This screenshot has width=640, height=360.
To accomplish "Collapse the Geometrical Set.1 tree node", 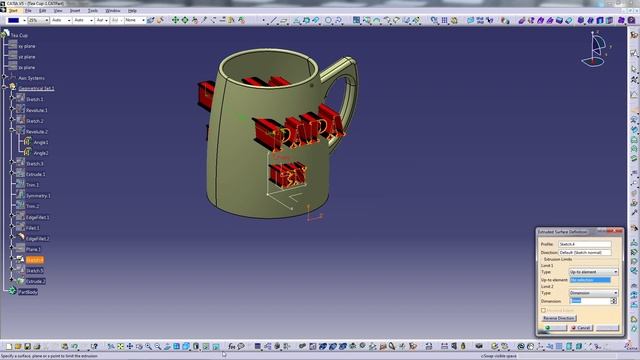I will coord(4,87).
